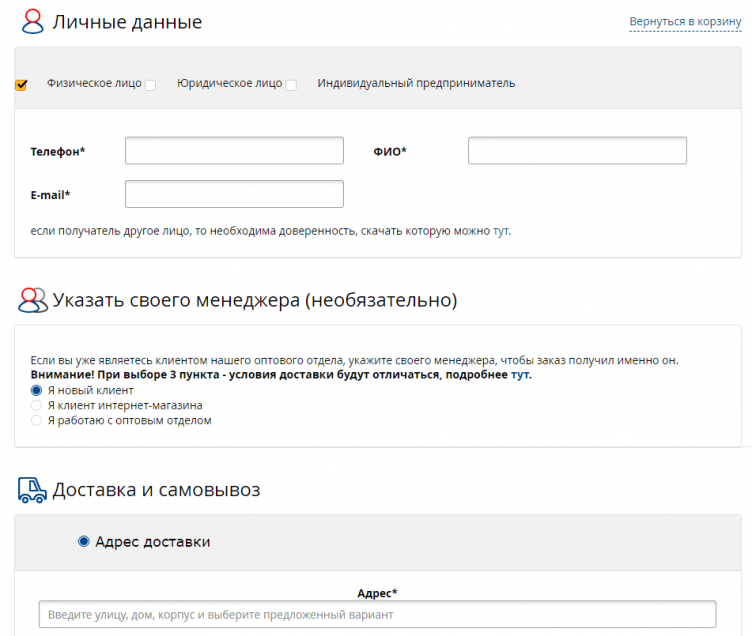
Task: Click the Юридическое лицо label
Action: [x=230, y=83]
